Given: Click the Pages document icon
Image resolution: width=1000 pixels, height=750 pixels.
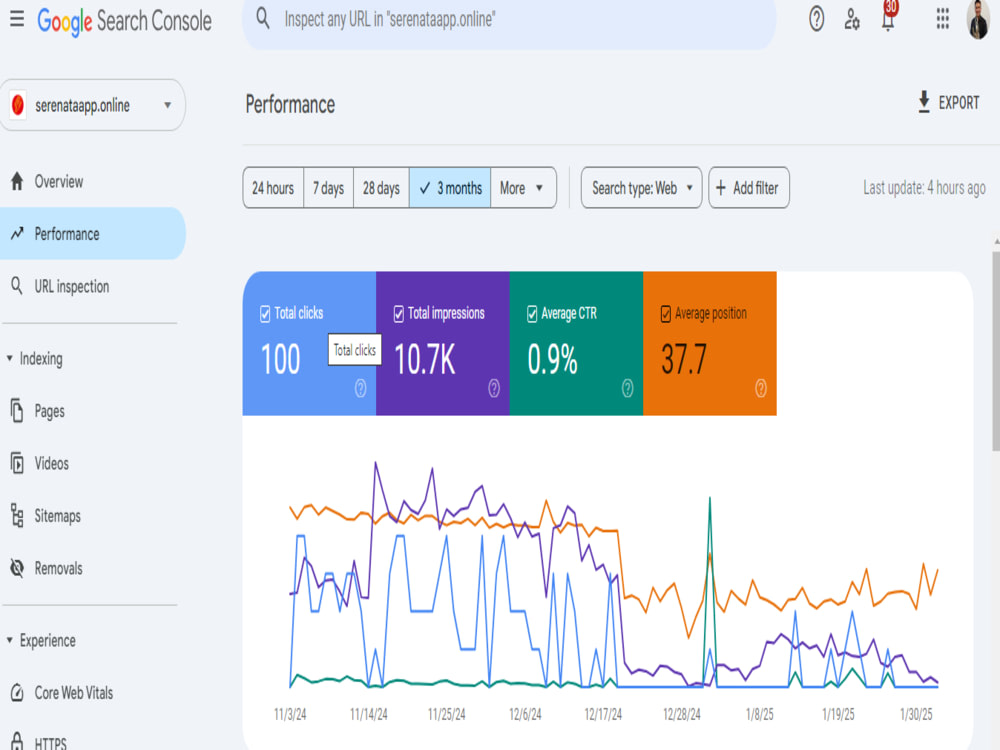Looking at the screenshot, I should click(17, 411).
